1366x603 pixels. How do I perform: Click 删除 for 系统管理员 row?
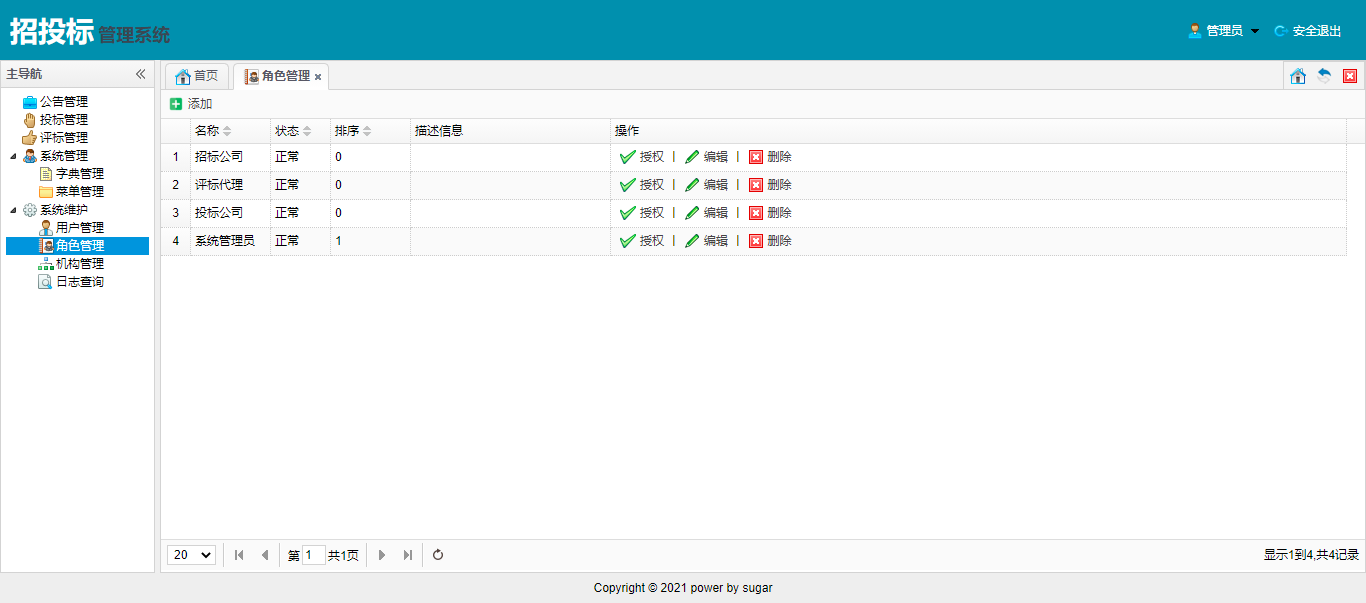click(770, 241)
